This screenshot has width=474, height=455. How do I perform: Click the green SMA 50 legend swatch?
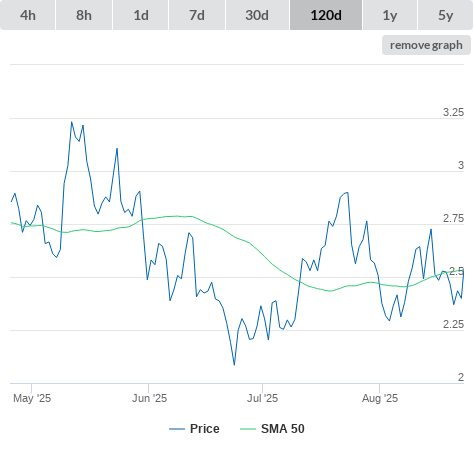coord(248,429)
